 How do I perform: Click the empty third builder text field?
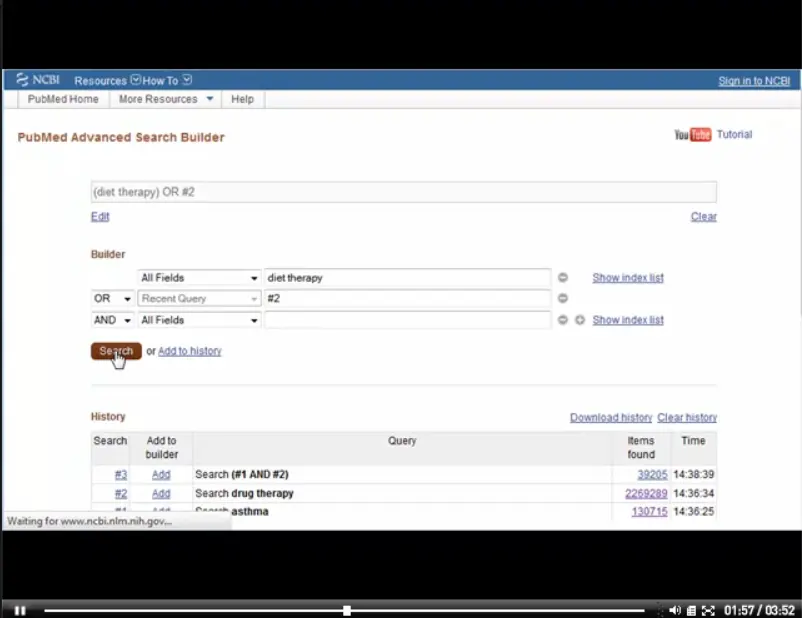pos(408,320)
